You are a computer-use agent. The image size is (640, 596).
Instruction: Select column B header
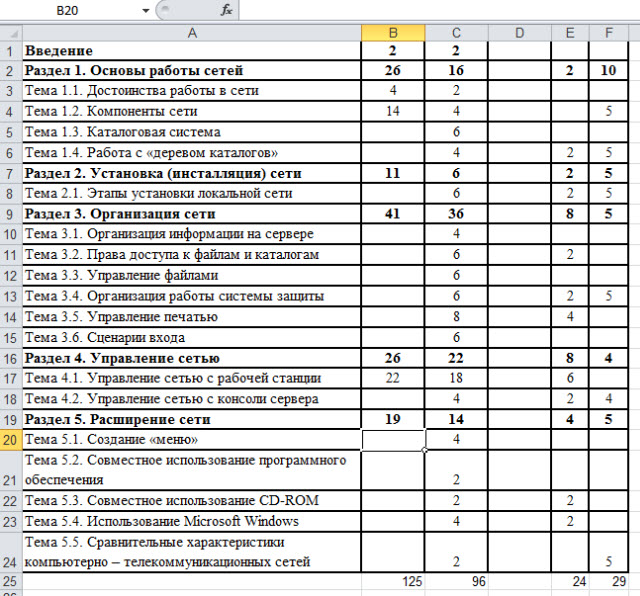point(393,32)
